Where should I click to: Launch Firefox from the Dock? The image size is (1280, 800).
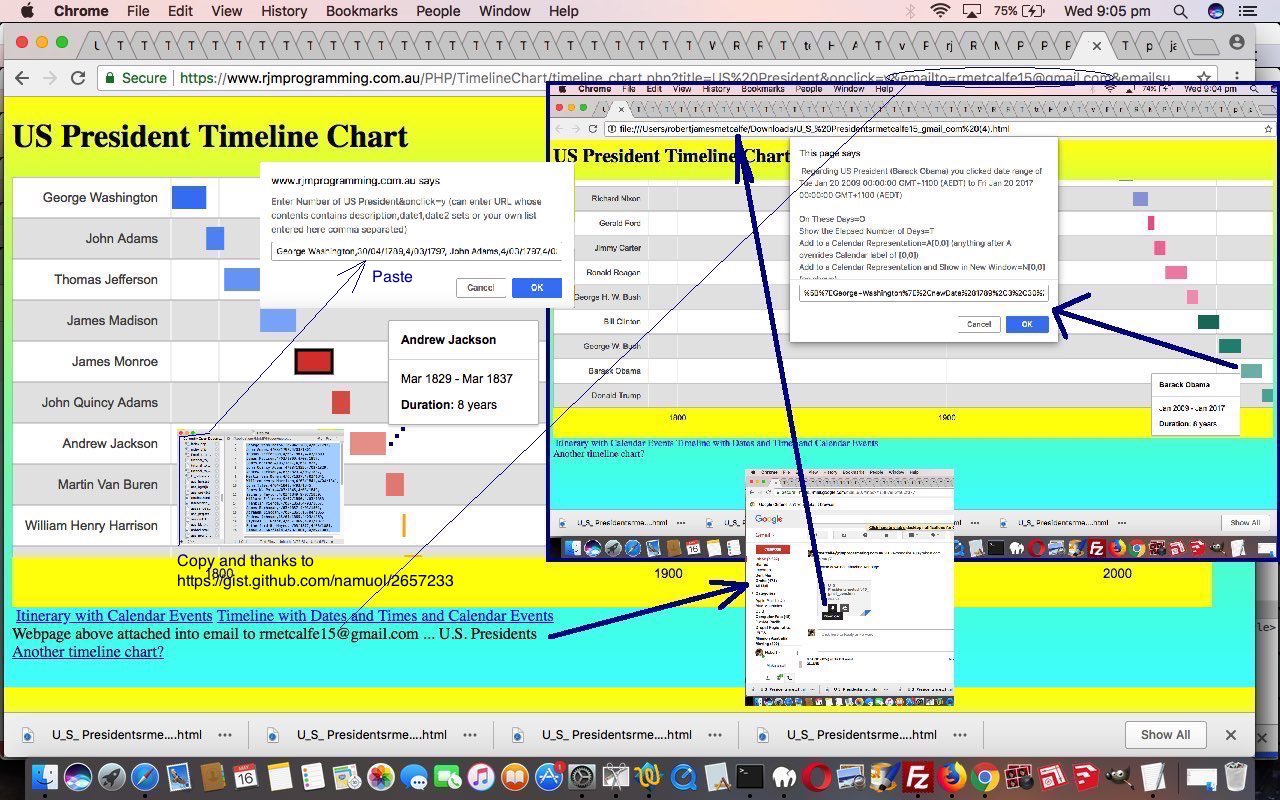951,776
